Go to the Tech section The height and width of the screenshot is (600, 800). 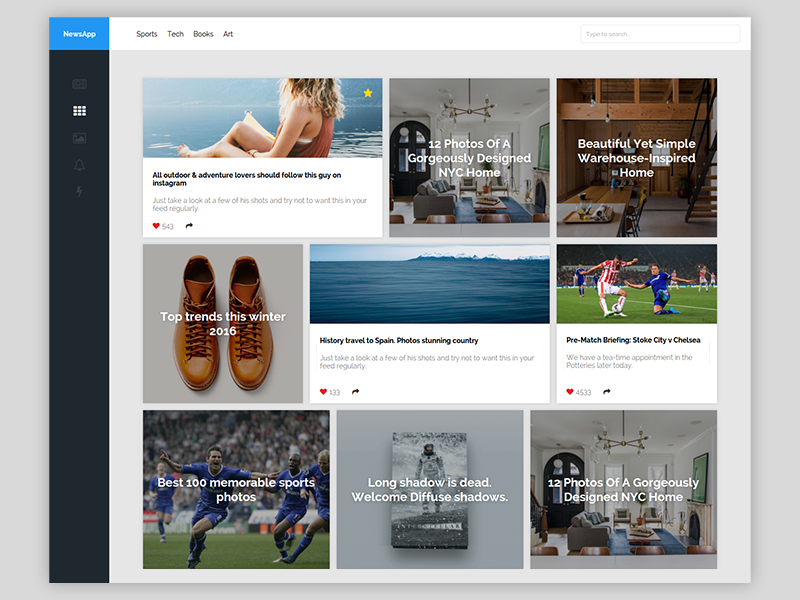pos(175,34)
